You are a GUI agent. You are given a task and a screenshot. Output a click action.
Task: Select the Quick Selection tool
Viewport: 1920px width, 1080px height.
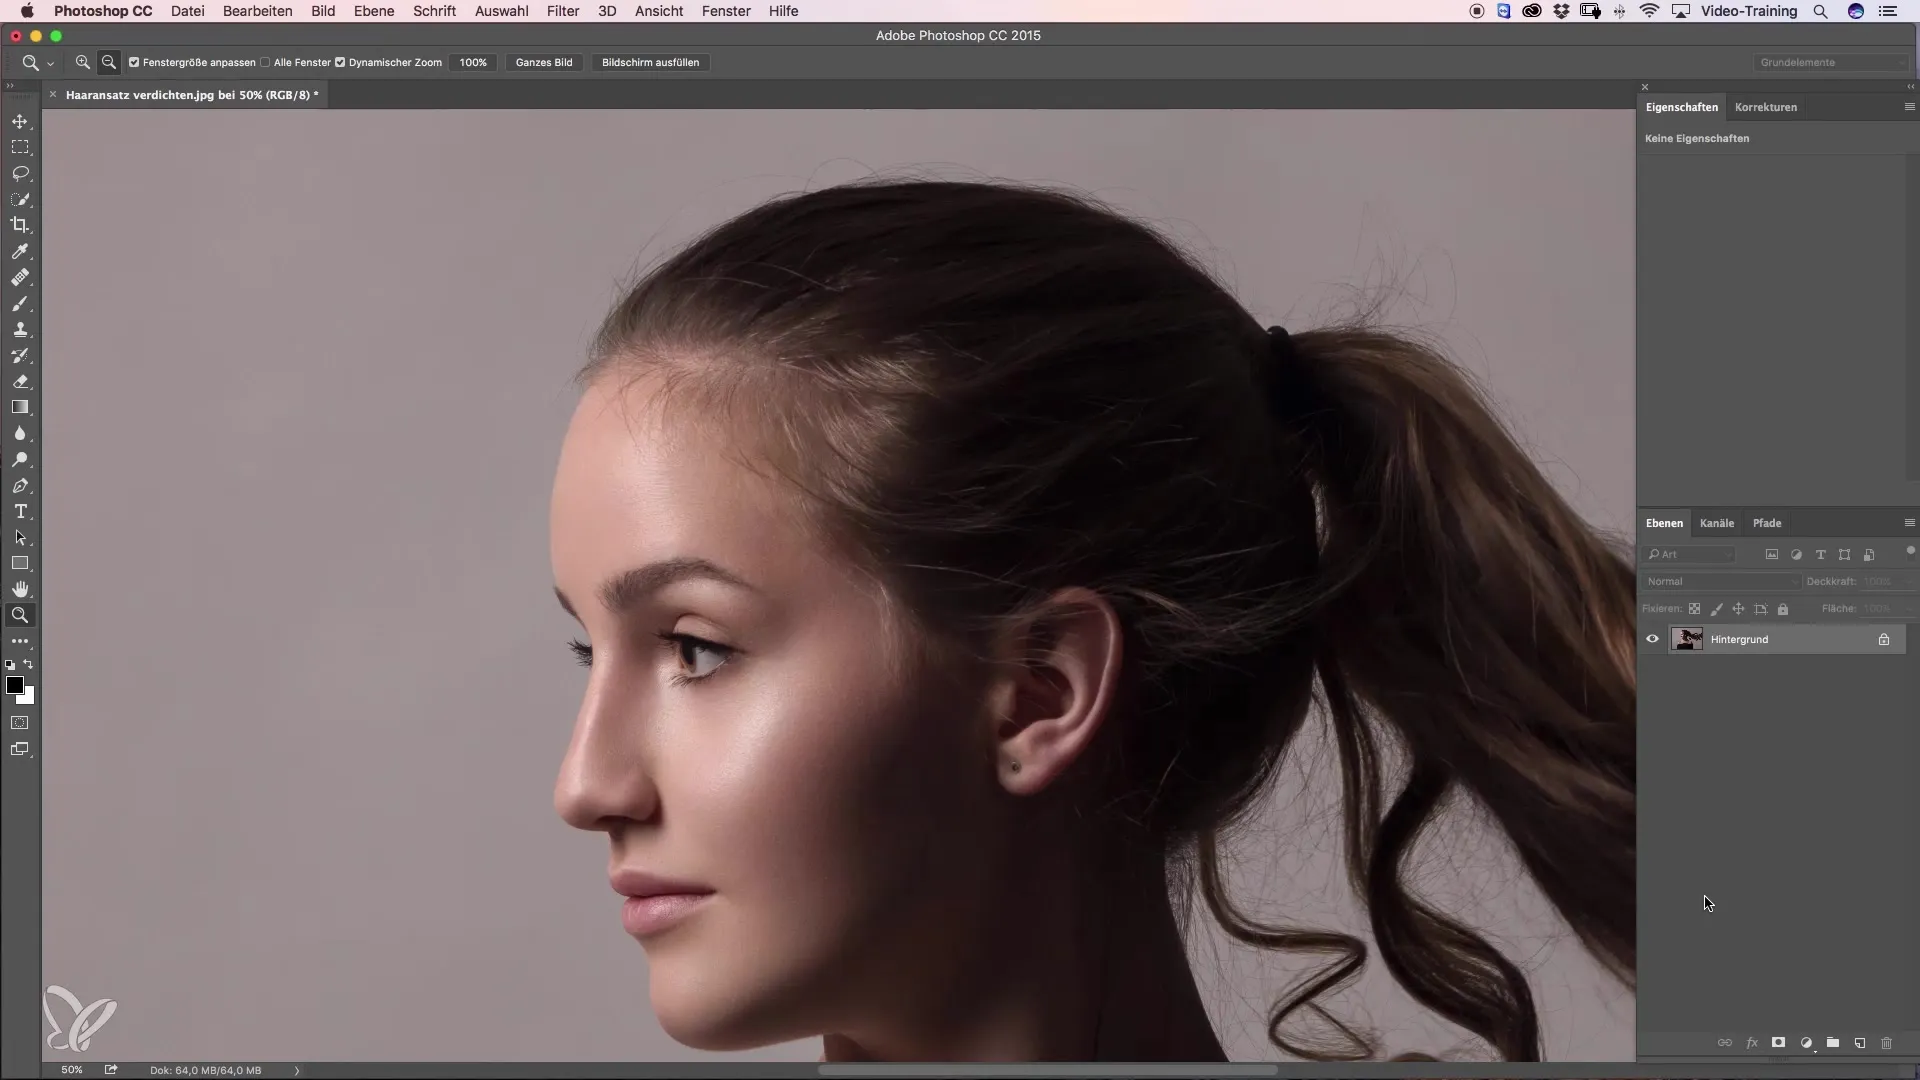tap(20, 199)
